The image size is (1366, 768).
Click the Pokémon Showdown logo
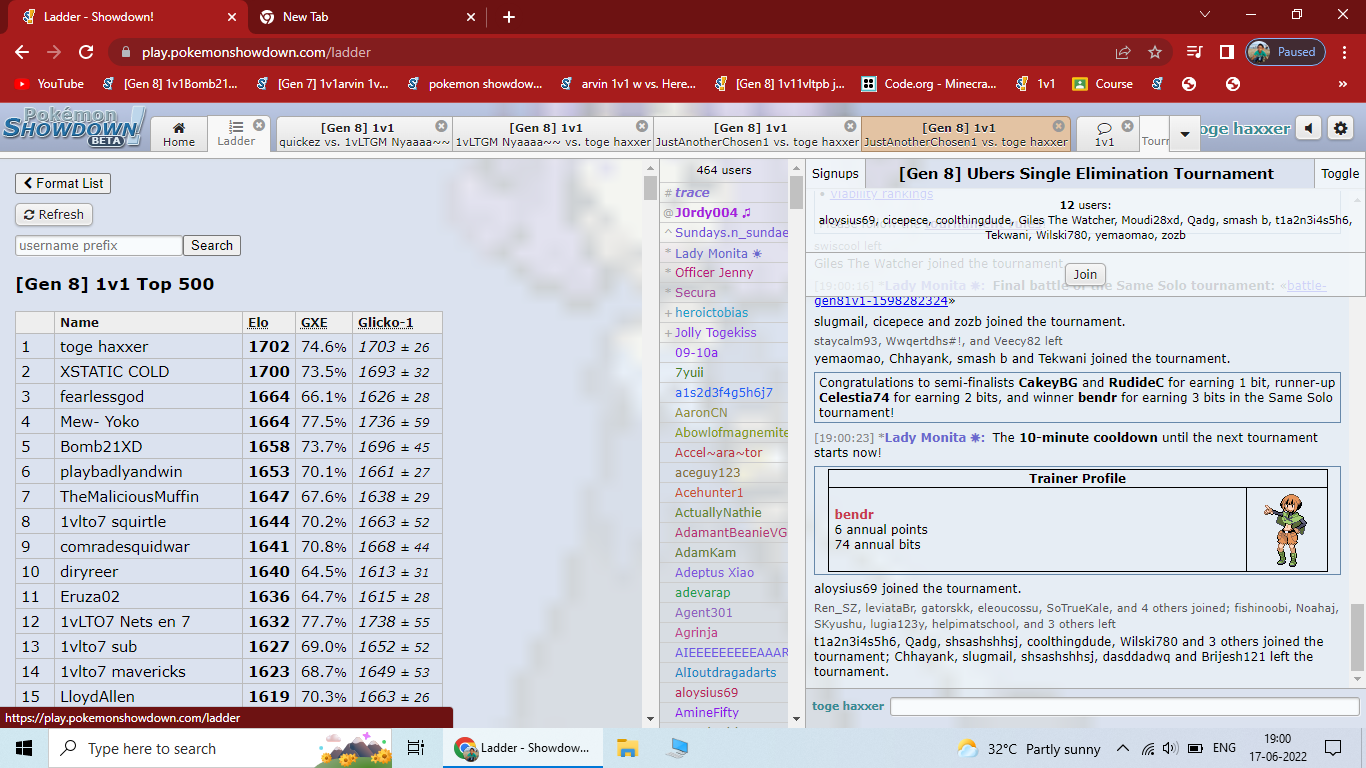click(73, 128)
